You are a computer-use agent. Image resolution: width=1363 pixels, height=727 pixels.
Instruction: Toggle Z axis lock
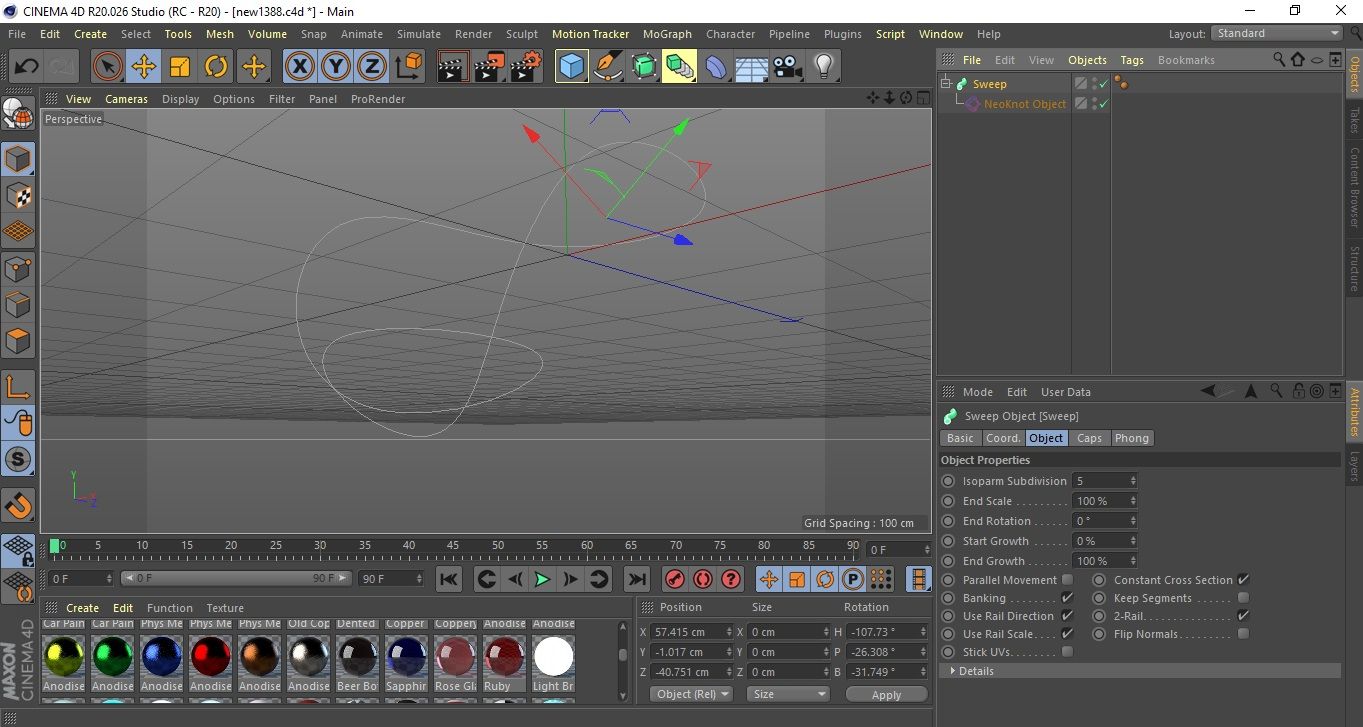click(x=372, y=67)
